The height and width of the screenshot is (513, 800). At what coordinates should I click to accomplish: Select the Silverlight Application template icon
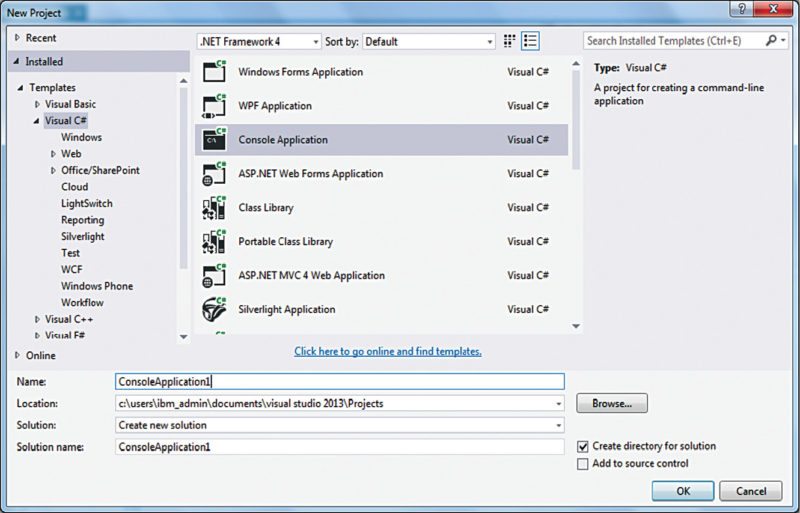pyautogui.click(x=214, y=310)
